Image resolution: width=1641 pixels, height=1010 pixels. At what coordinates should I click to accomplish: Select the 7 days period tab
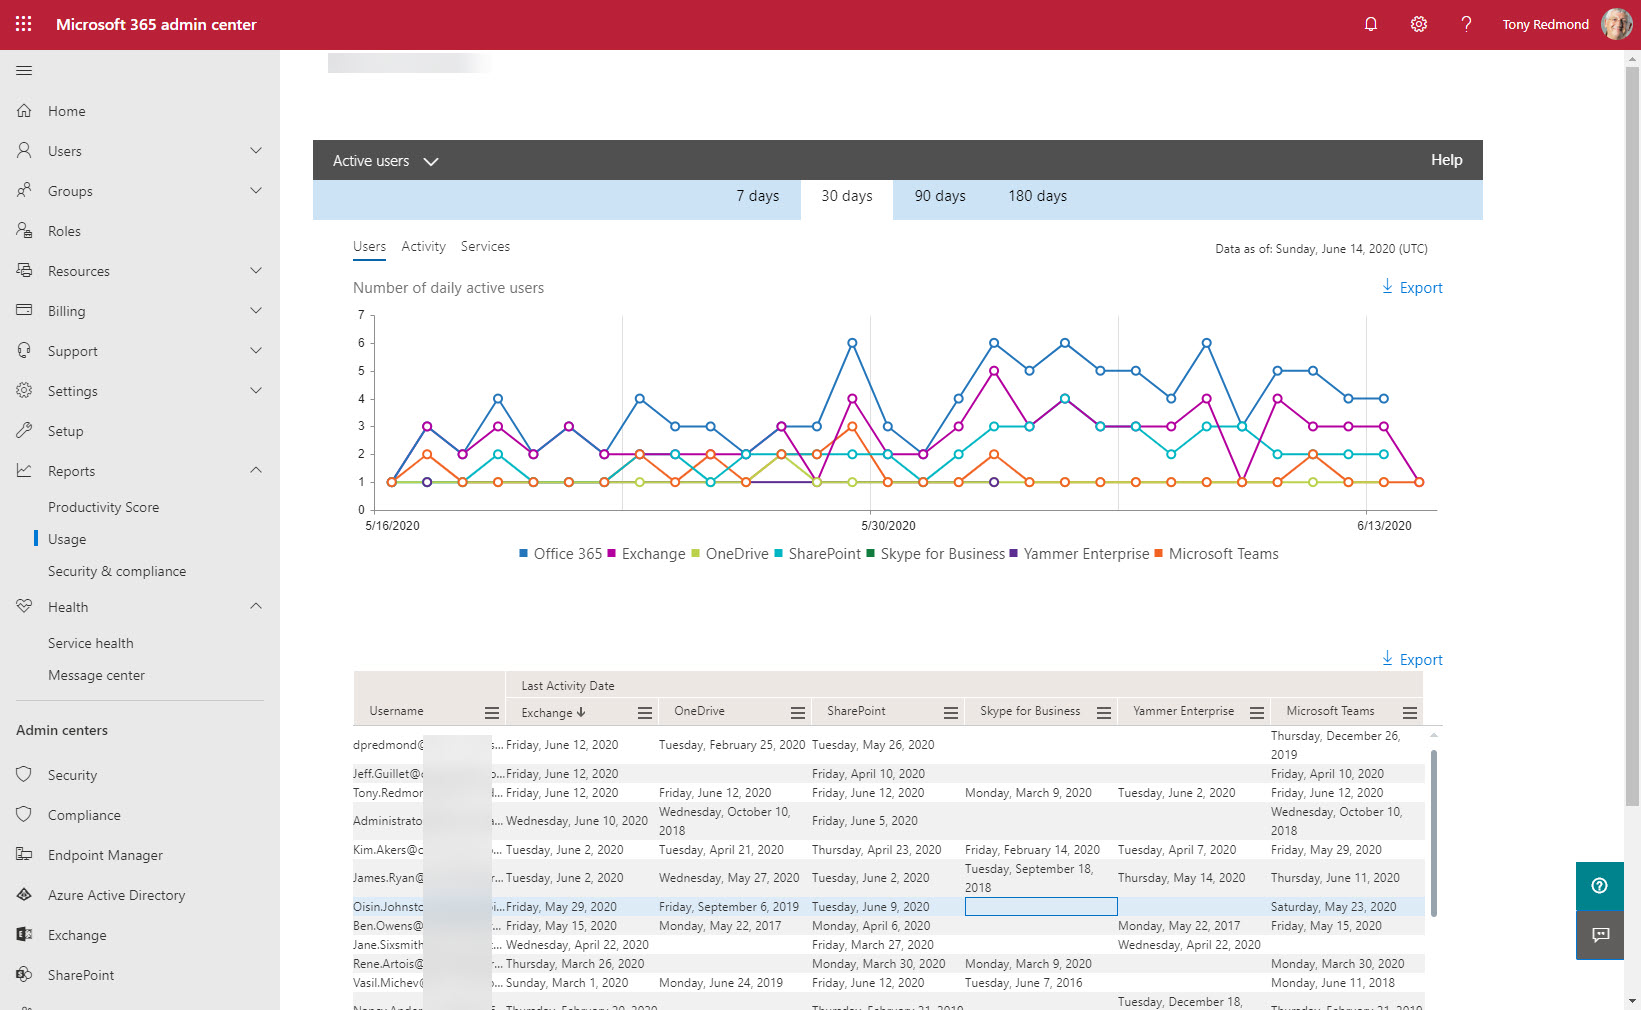pos(757,196)
